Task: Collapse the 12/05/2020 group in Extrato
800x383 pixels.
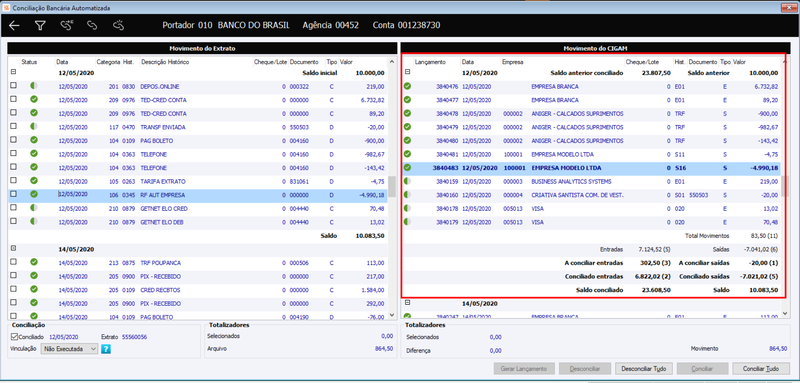Action: (13, 72)
